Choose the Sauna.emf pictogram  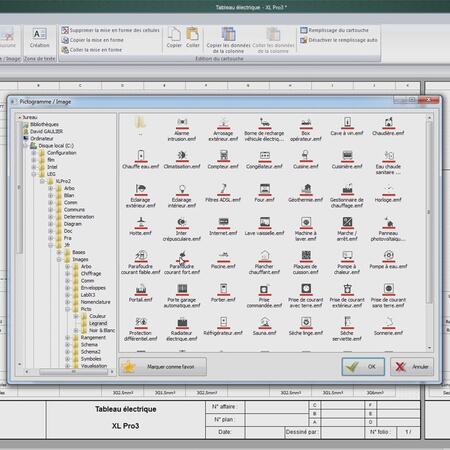tap(264, 326)
